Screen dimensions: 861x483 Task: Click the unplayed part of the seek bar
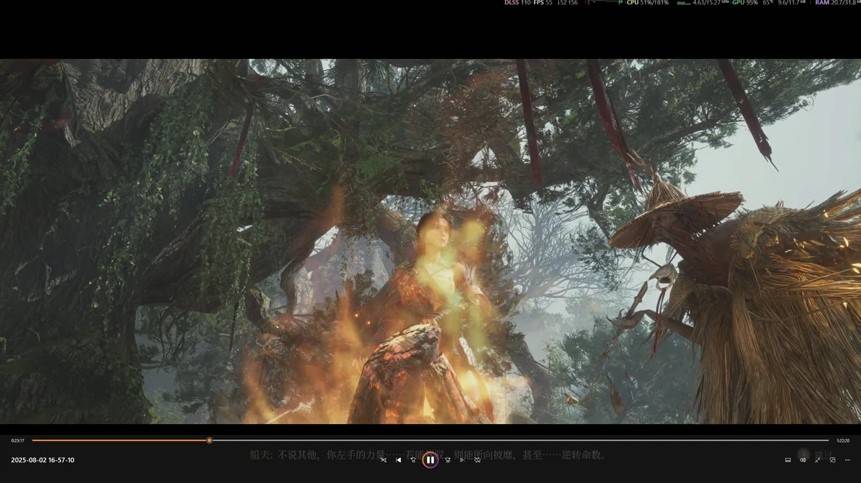520,440
